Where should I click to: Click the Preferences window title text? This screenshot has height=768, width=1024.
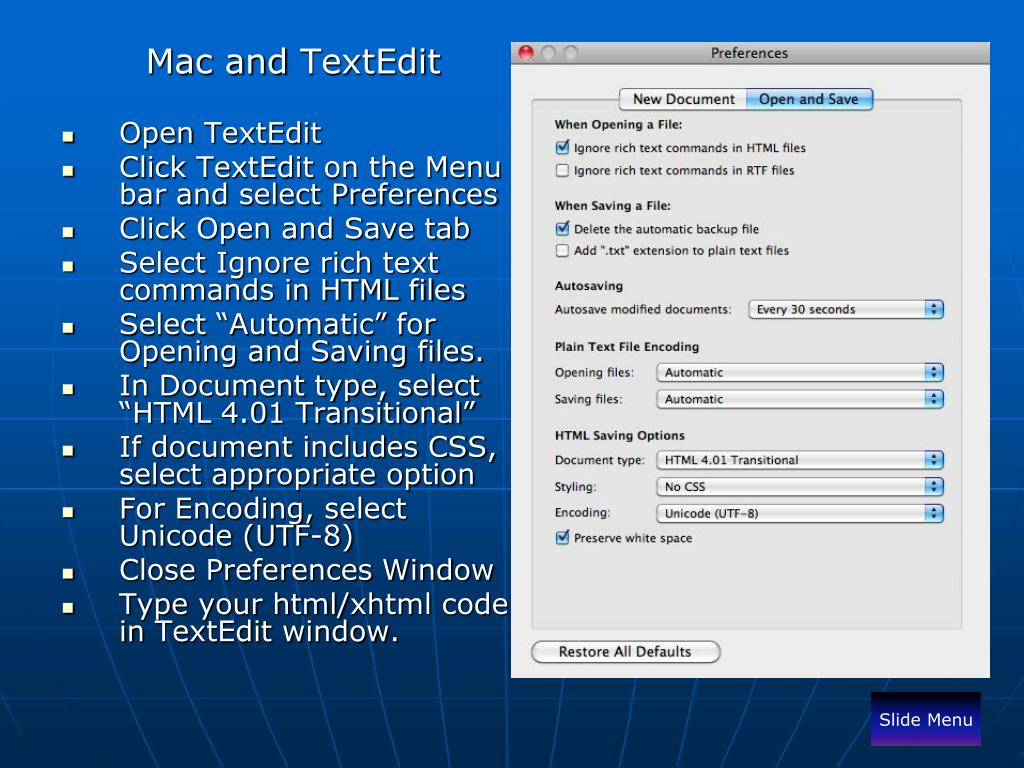749,53
